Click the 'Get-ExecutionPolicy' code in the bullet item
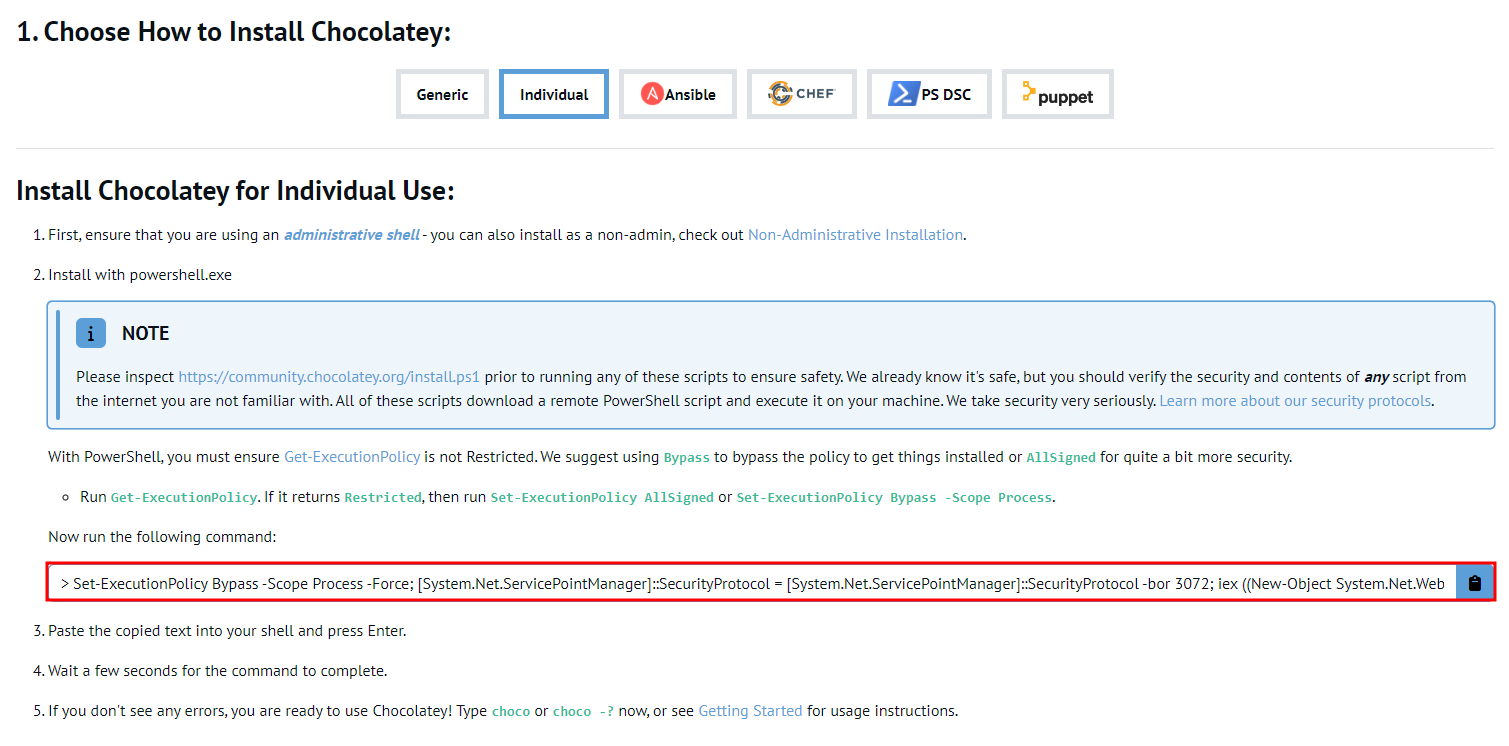Viewport: 1509px width, 746px height. (183, 497)
